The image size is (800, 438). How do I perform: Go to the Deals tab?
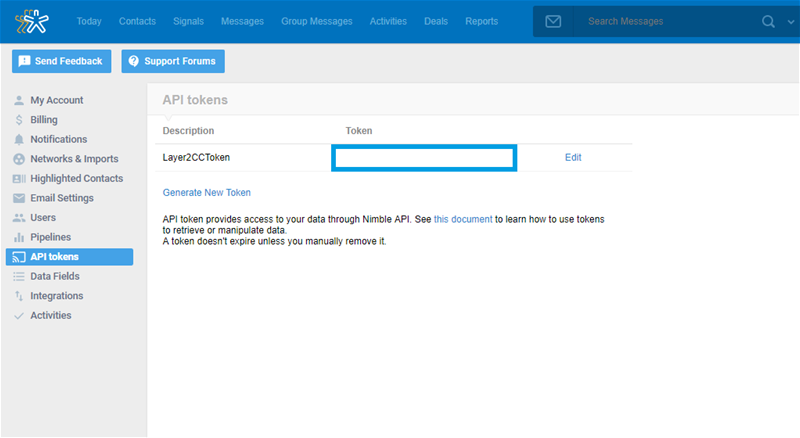tap(436, 21)
